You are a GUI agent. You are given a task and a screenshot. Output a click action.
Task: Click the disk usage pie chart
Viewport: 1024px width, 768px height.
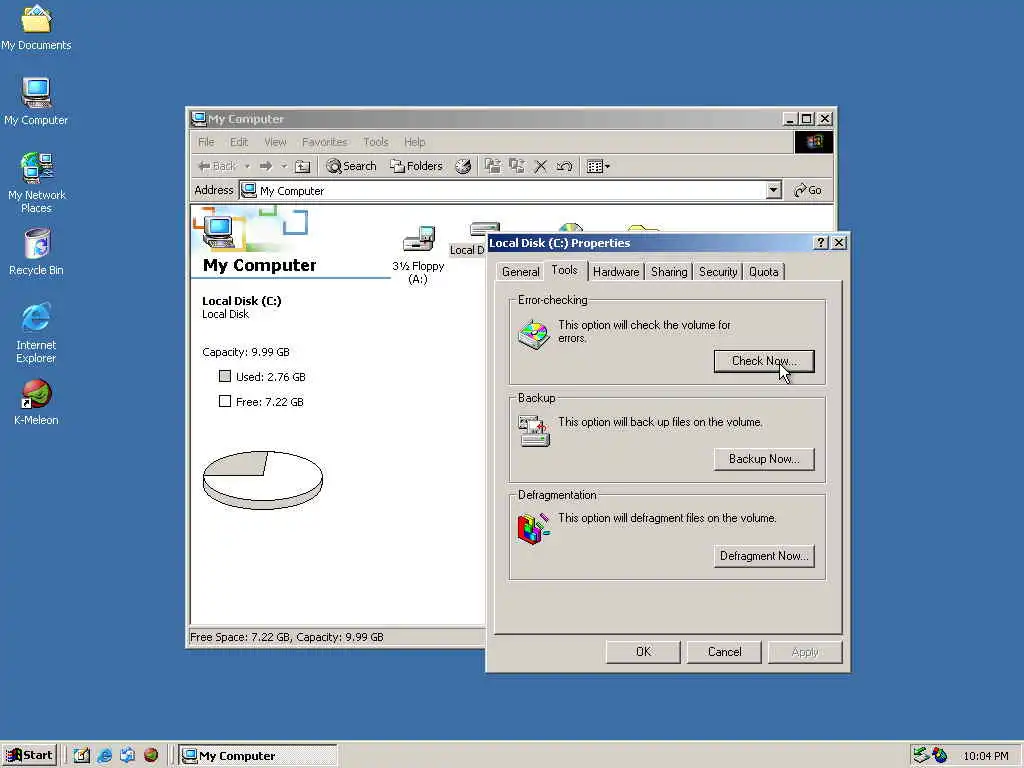[x=263, y=479]
